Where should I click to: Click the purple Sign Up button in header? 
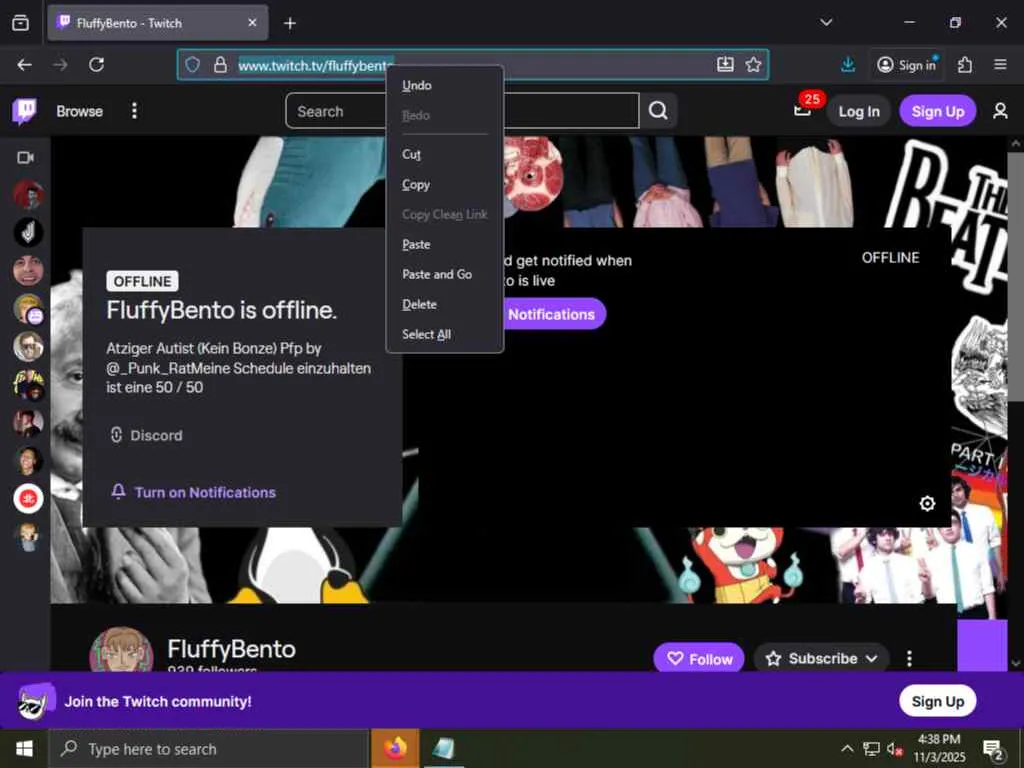pyautogui.click(x=937, y=112)
